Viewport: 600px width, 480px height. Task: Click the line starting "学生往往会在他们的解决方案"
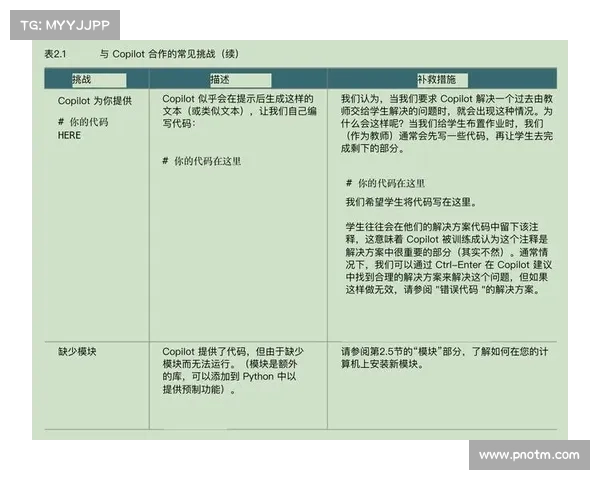442,227
